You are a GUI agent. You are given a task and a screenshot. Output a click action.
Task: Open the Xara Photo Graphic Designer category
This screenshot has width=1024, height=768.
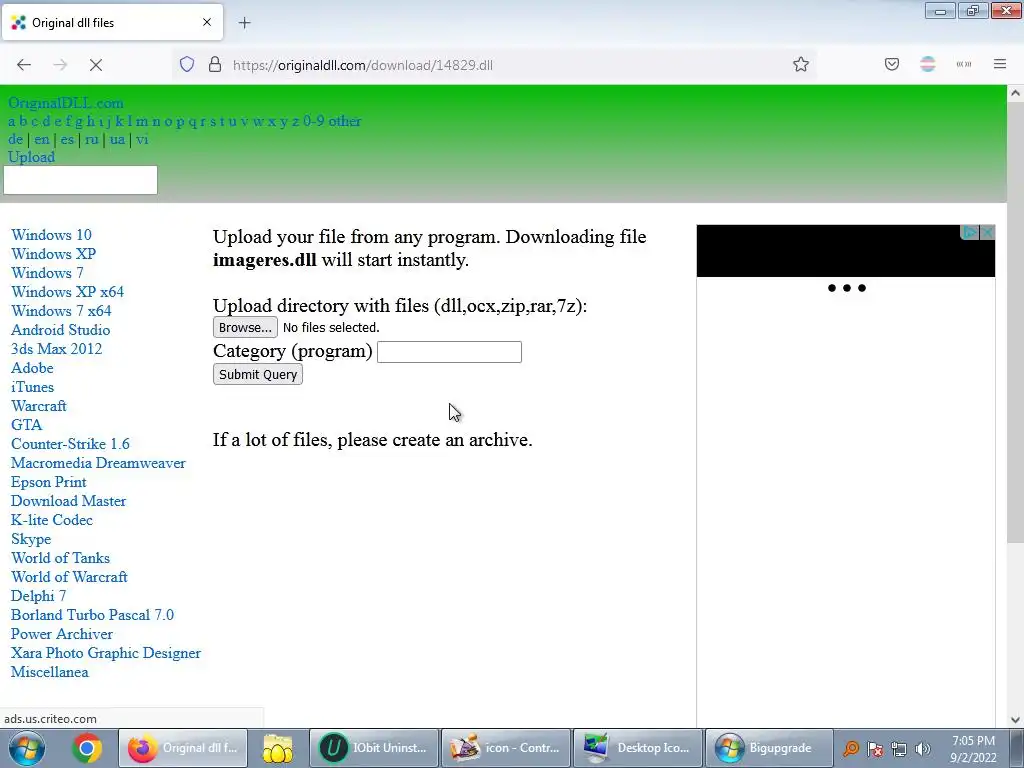pyautogui.click(x=106, y=653)
